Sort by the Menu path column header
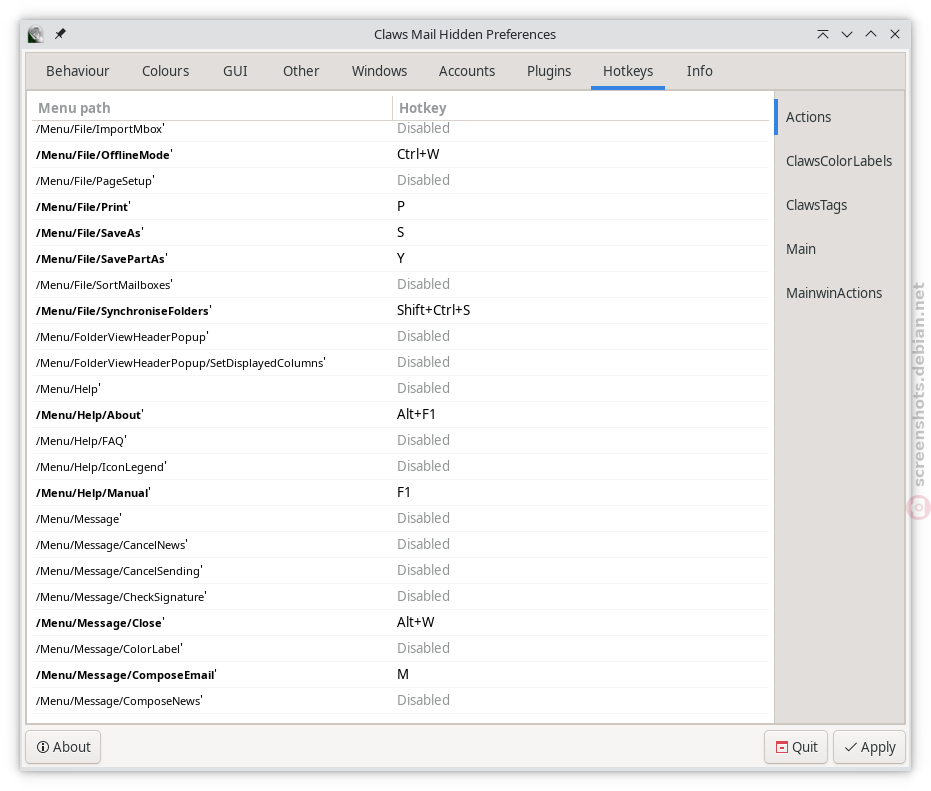 212,108
